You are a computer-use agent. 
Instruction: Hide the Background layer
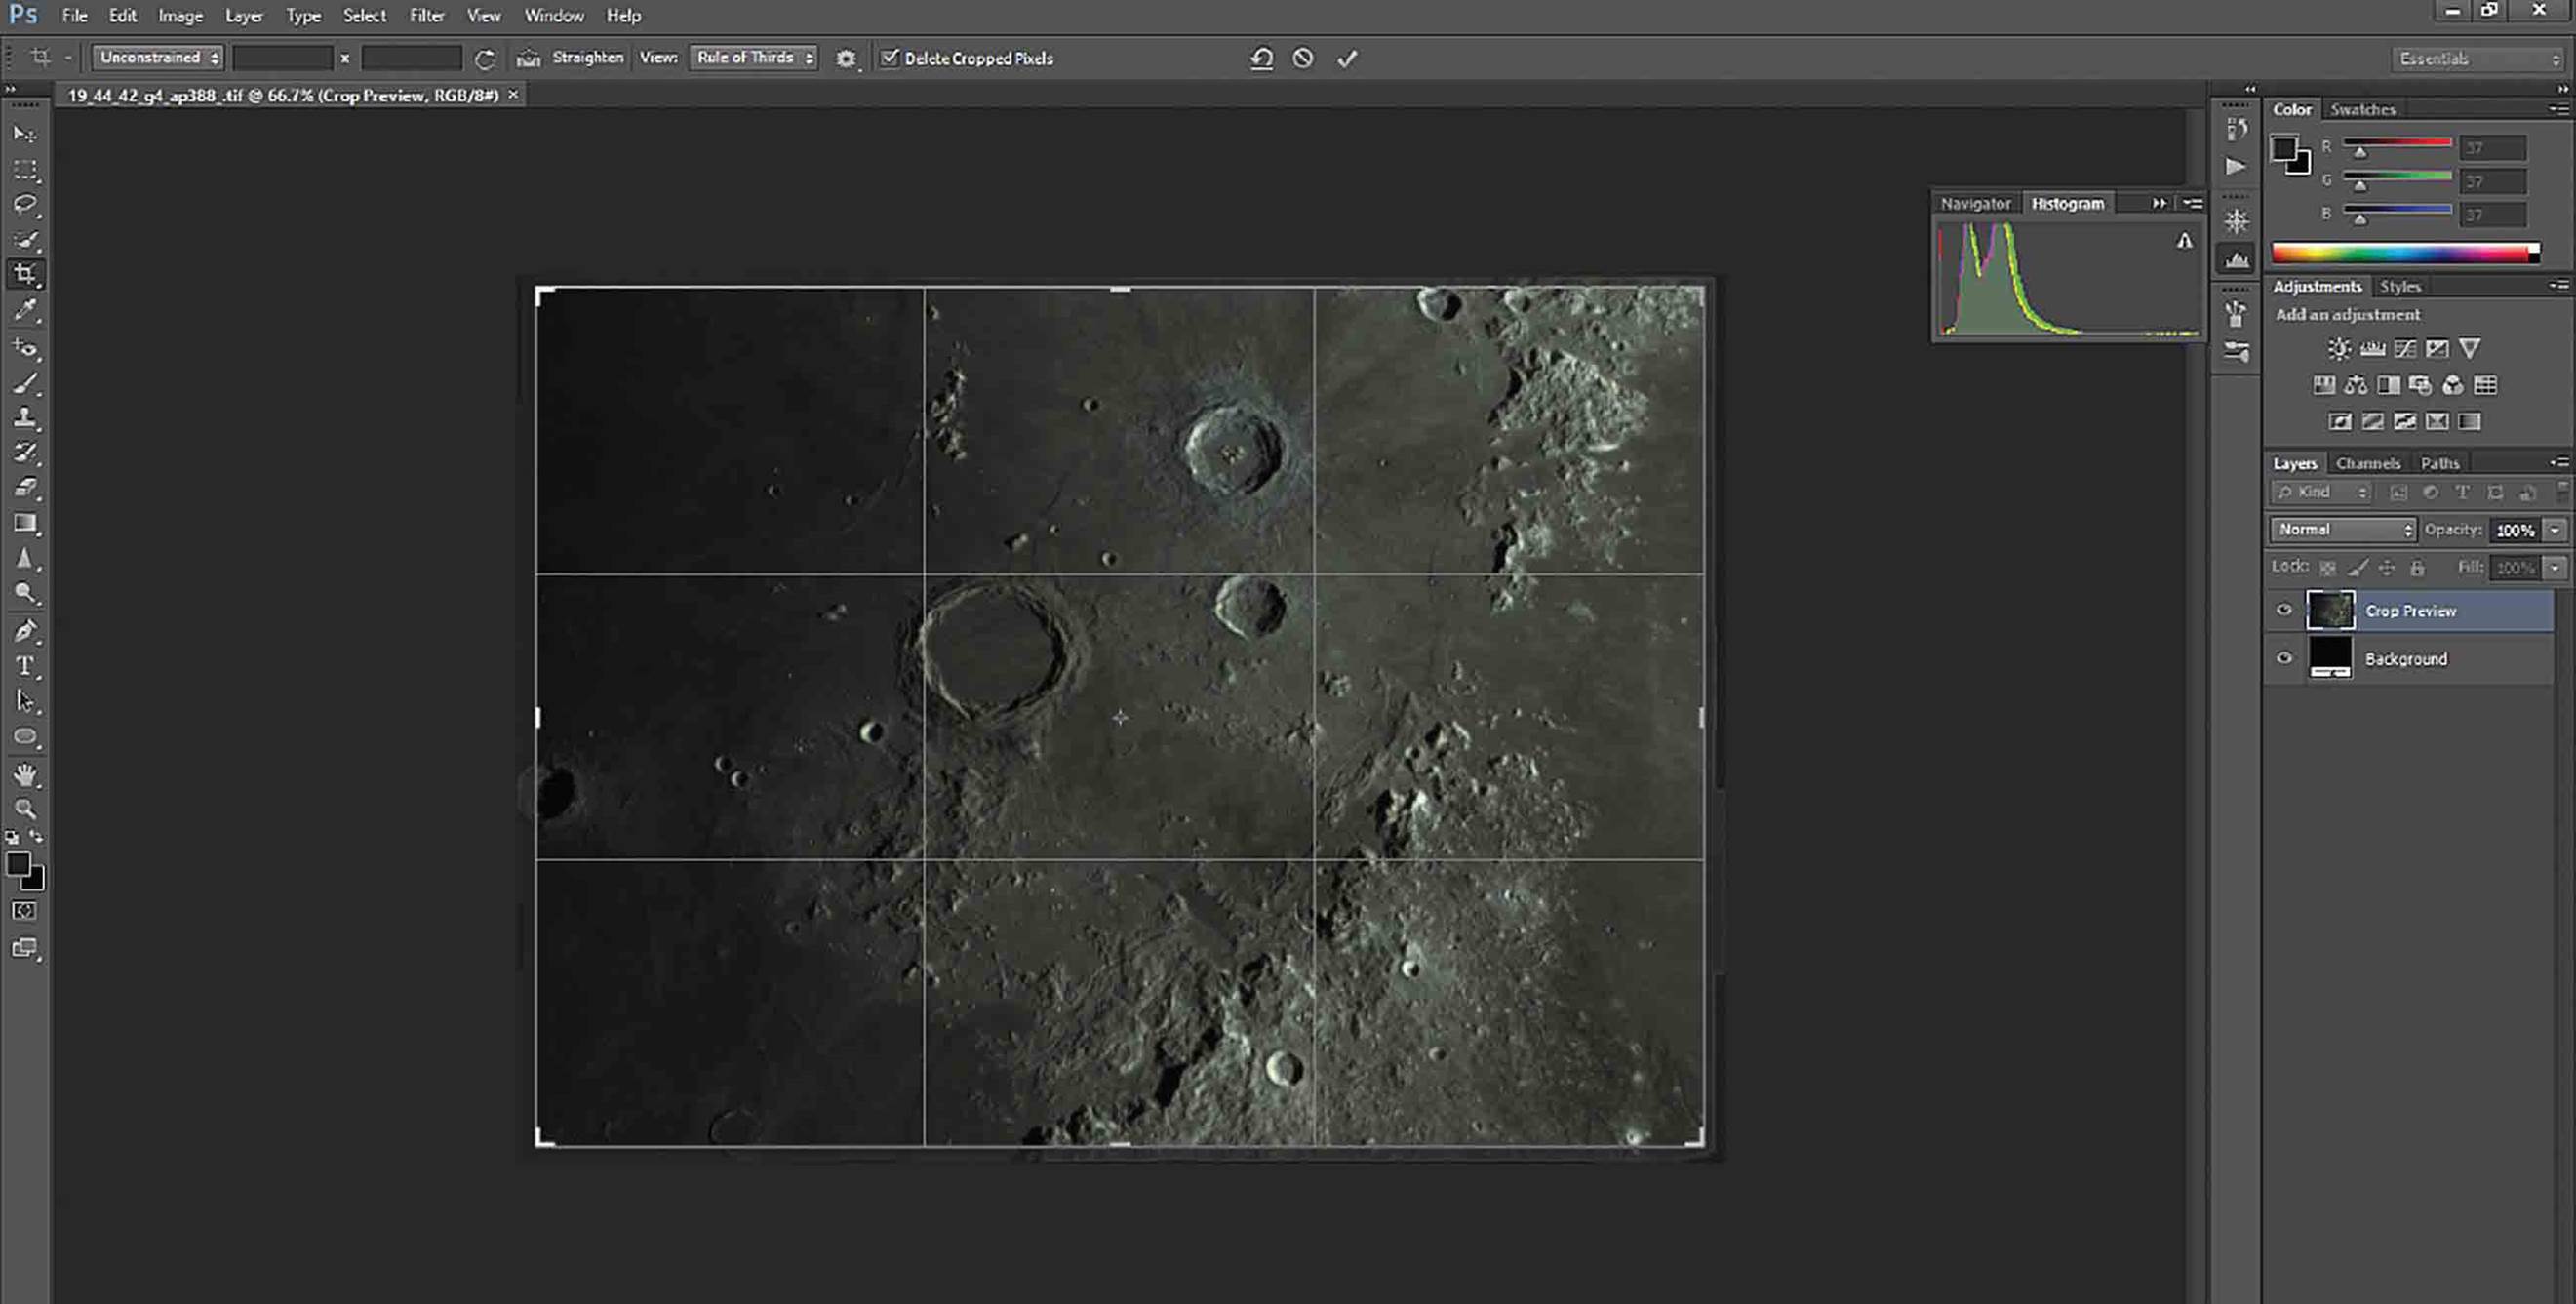(2283, 658)
